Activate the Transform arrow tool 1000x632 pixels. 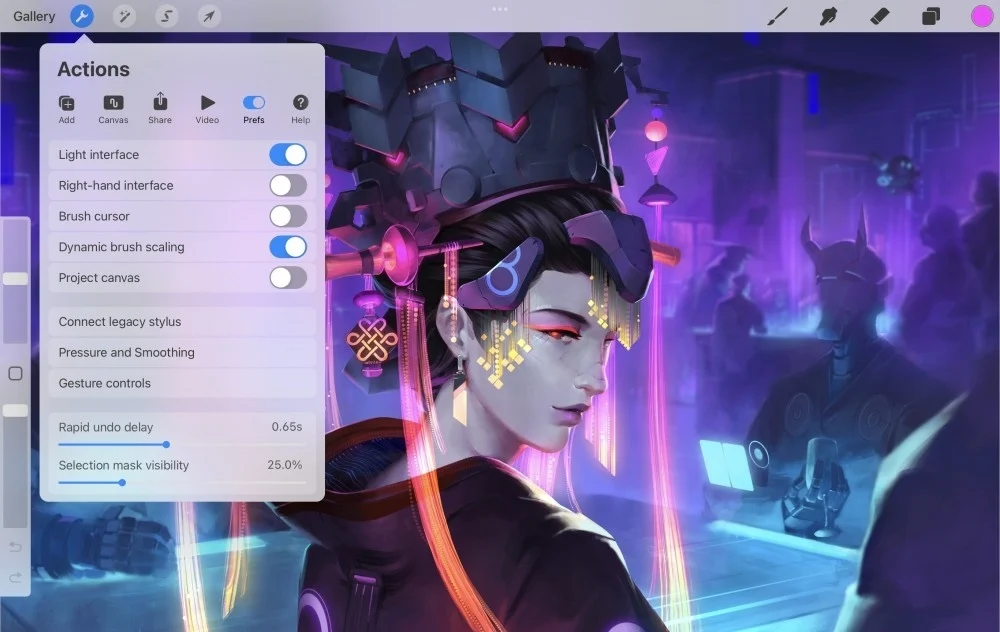coord(209,16)
